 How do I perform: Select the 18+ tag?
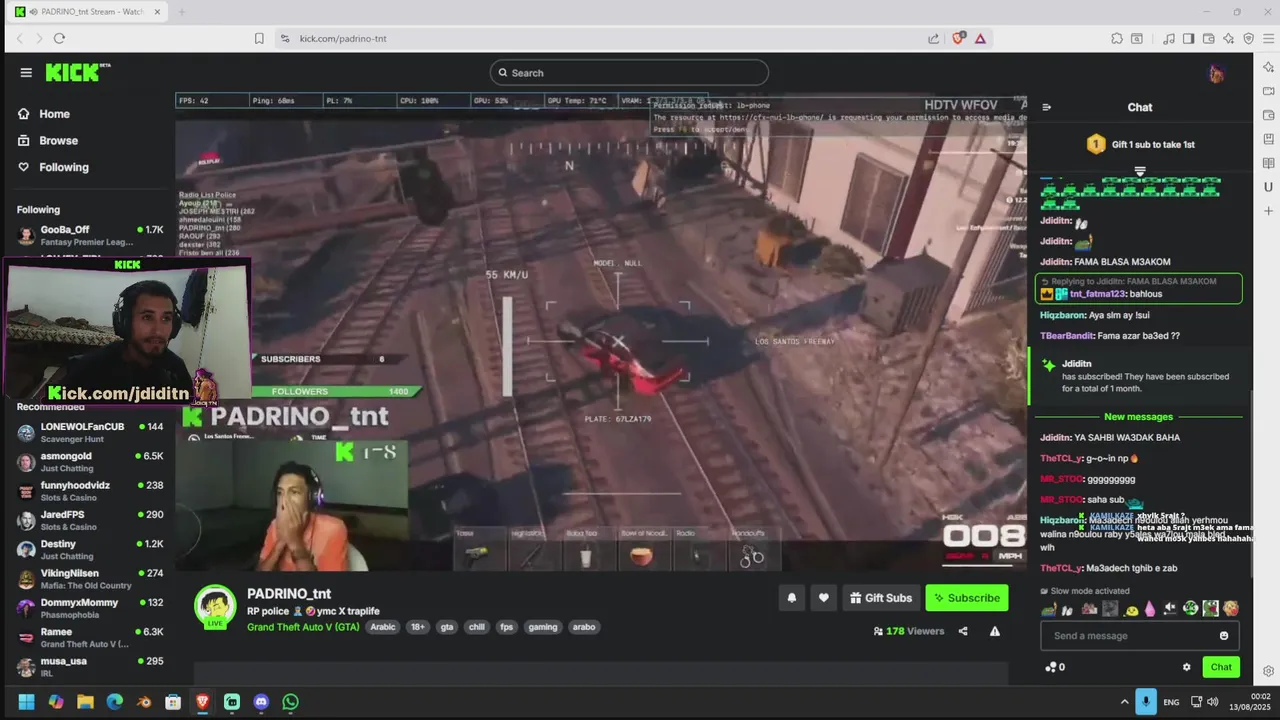pos(418,627)
